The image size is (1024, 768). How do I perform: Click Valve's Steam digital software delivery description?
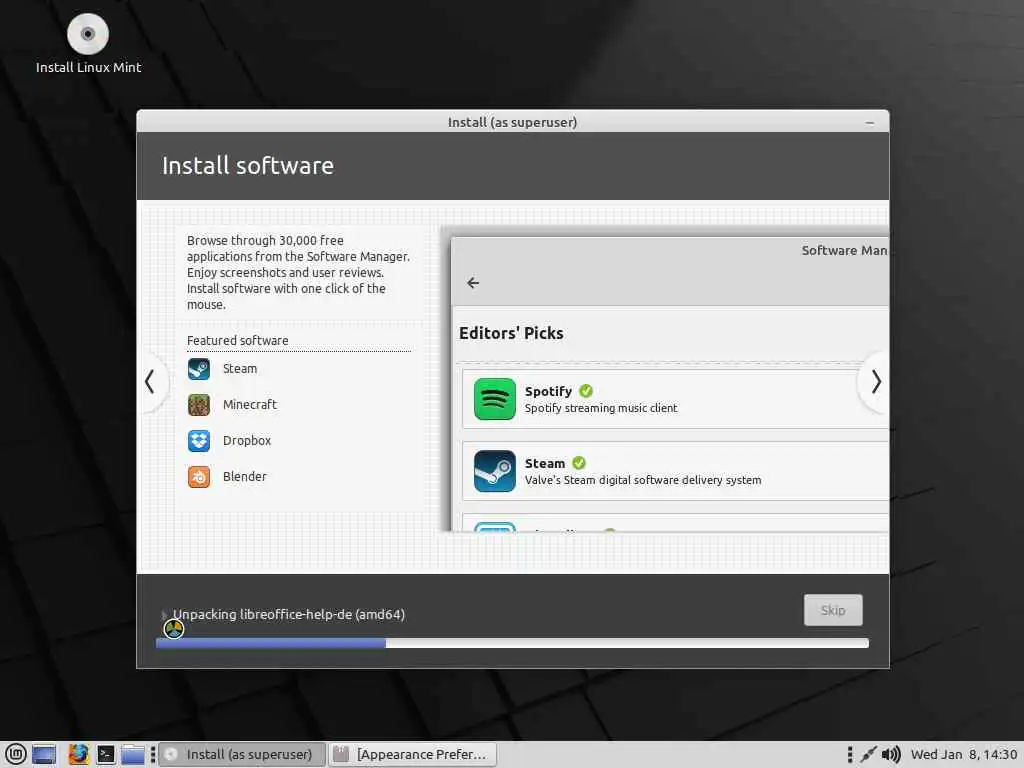pos(643,480)
